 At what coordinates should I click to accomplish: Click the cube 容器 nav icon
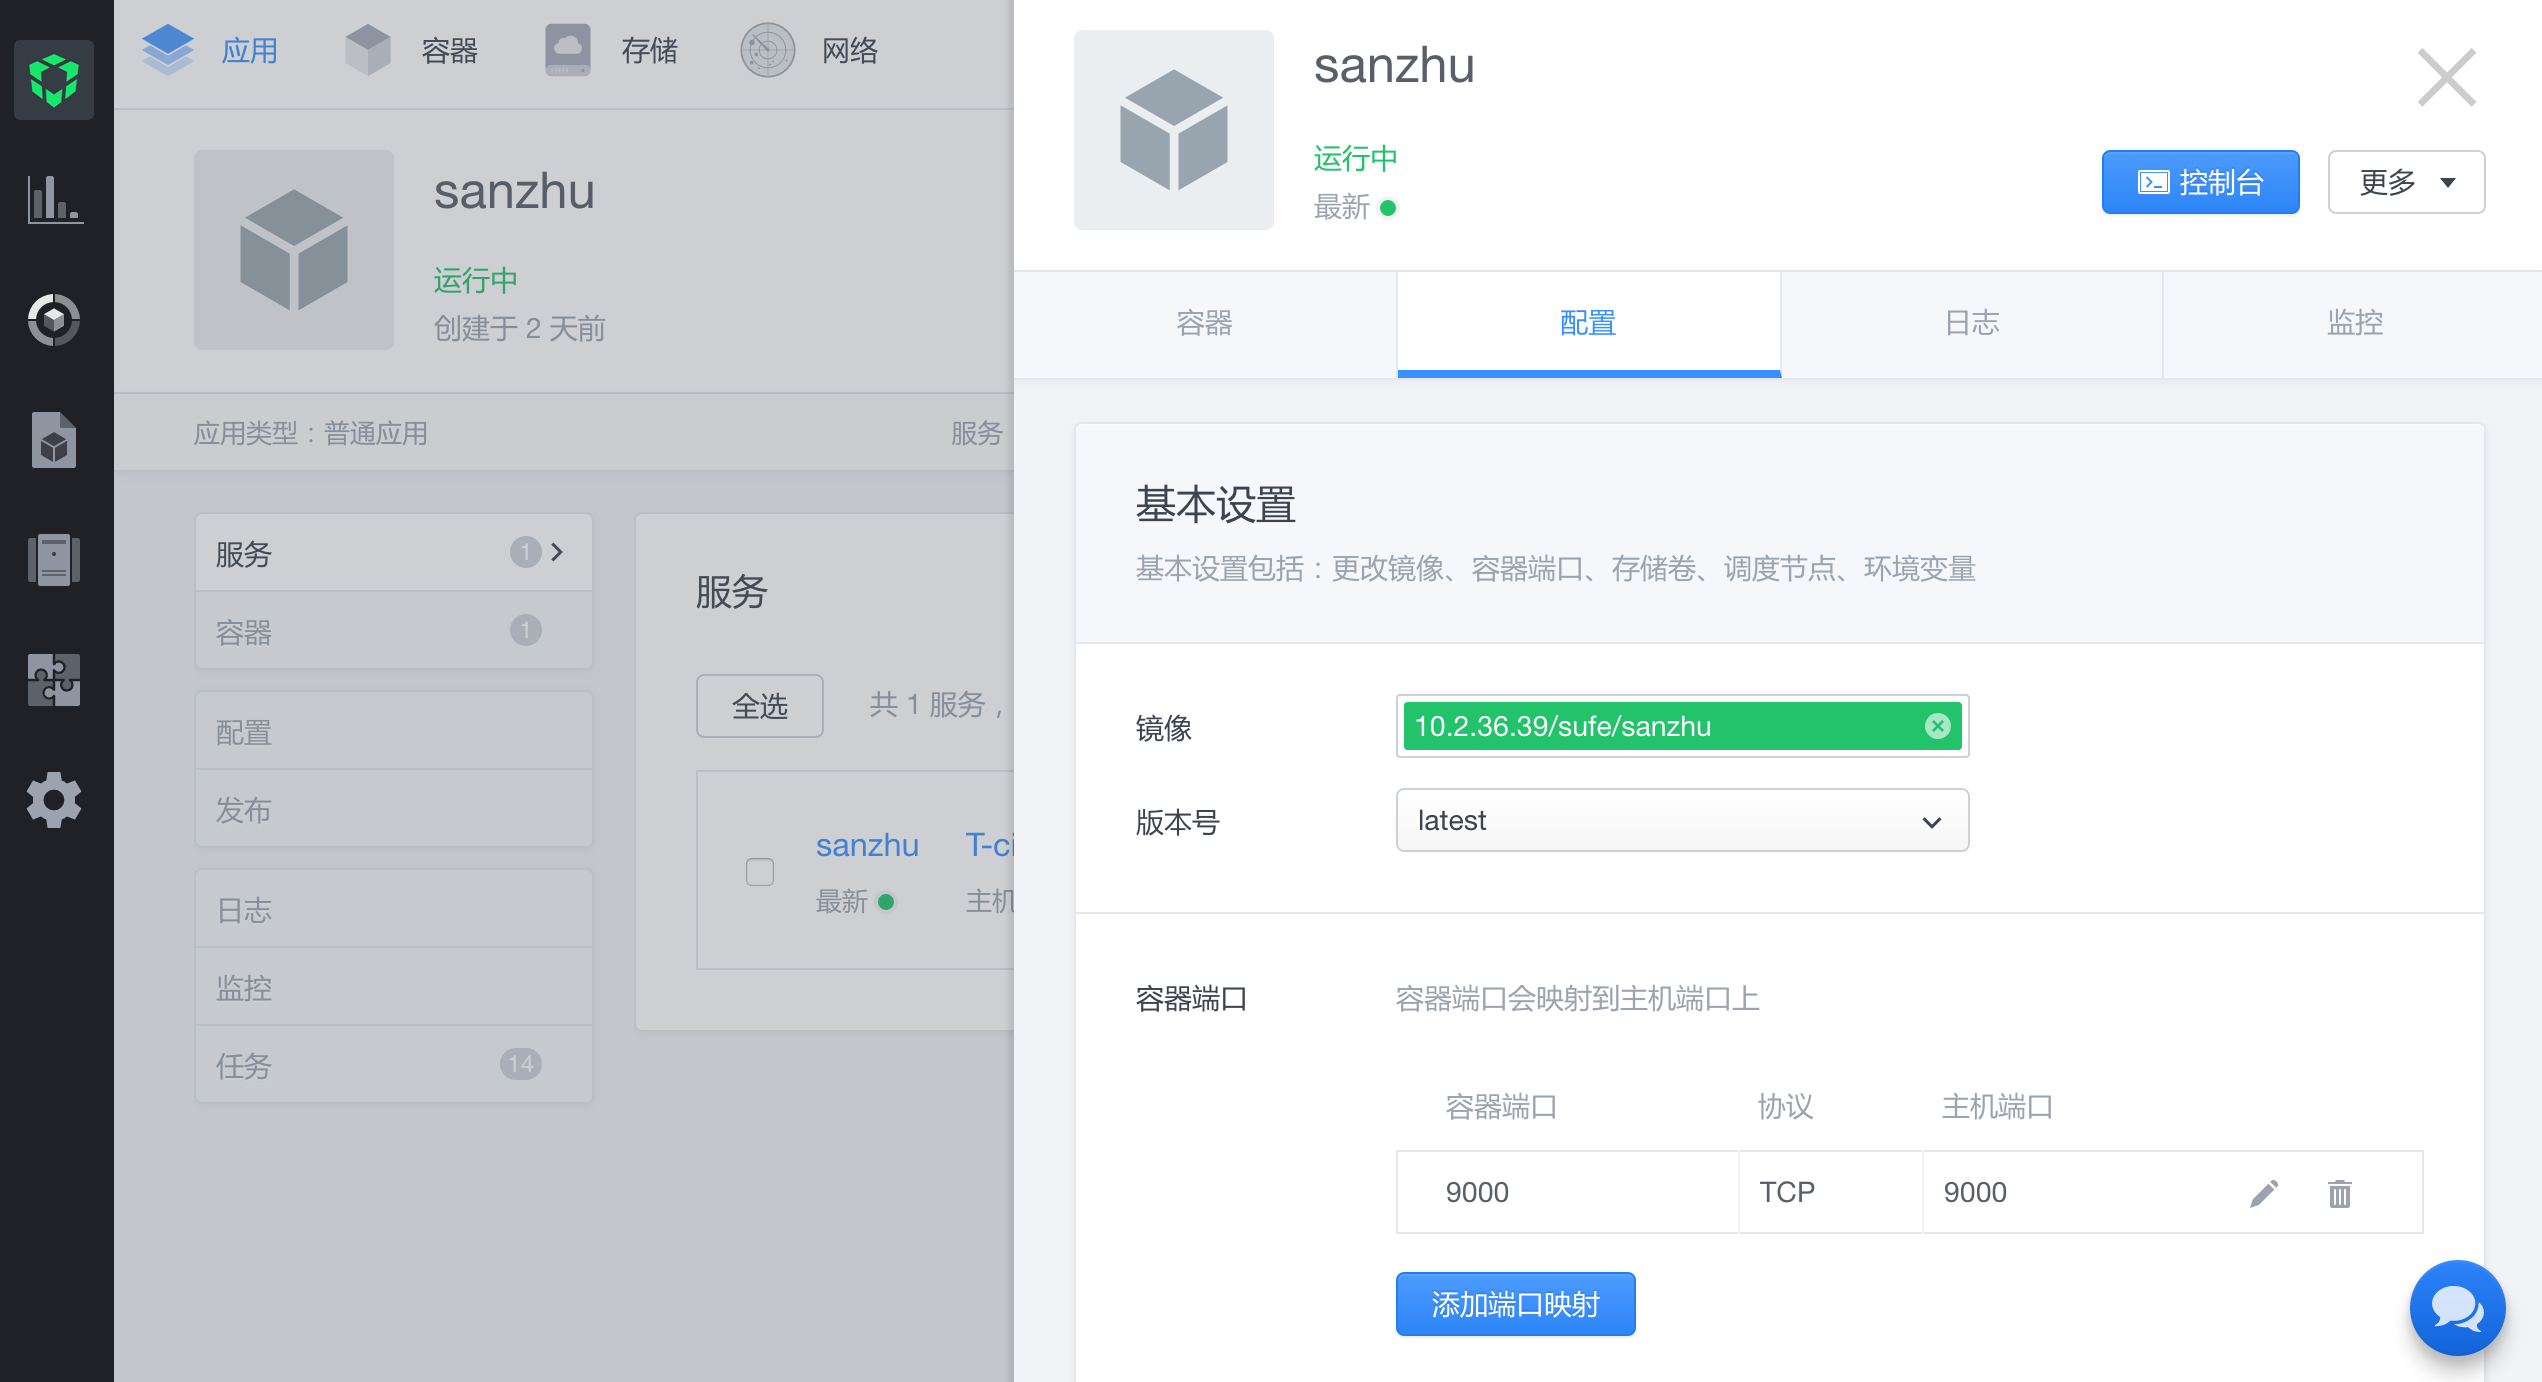point(368,50)
